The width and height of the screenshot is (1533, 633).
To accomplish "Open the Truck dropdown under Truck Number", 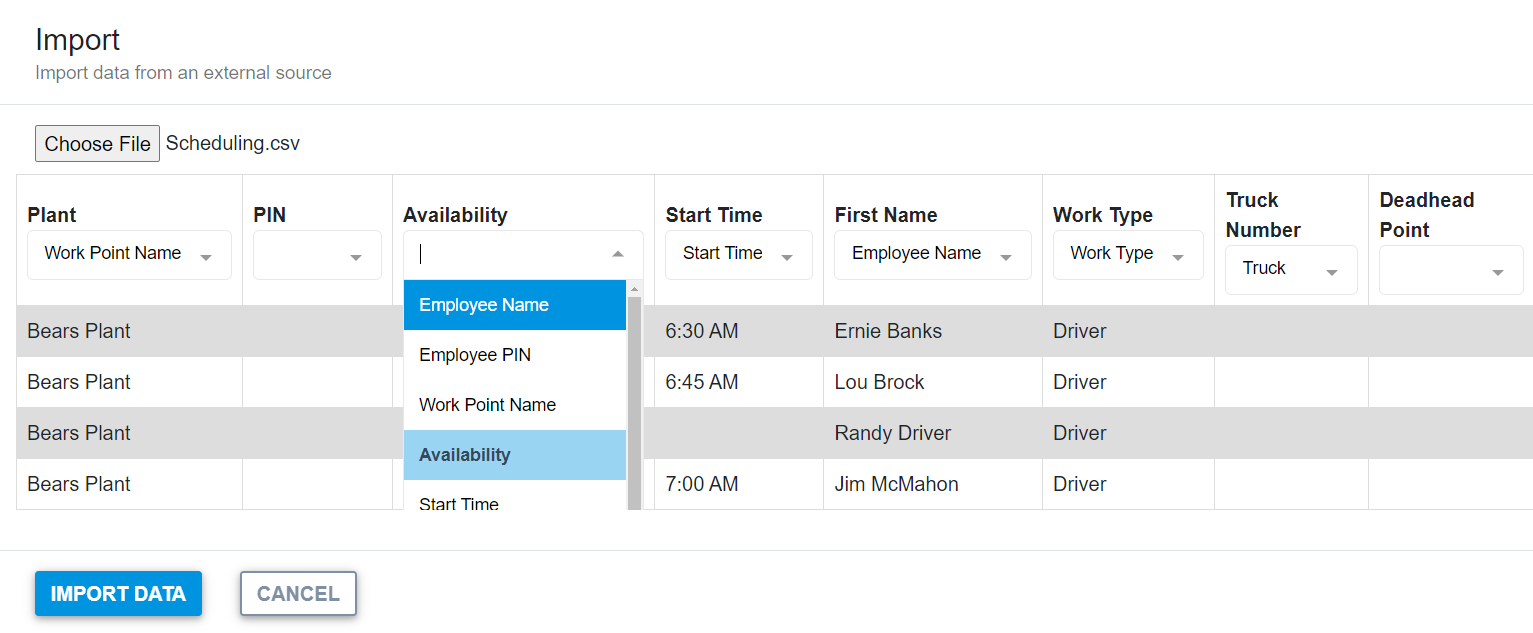I will (1290, 269).
